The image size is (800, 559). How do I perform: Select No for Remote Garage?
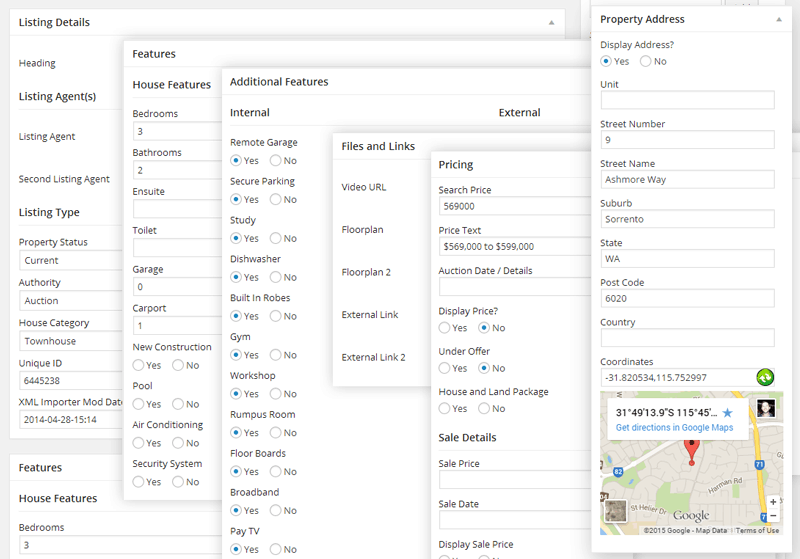pyautogui.click(x=276, y=161)
